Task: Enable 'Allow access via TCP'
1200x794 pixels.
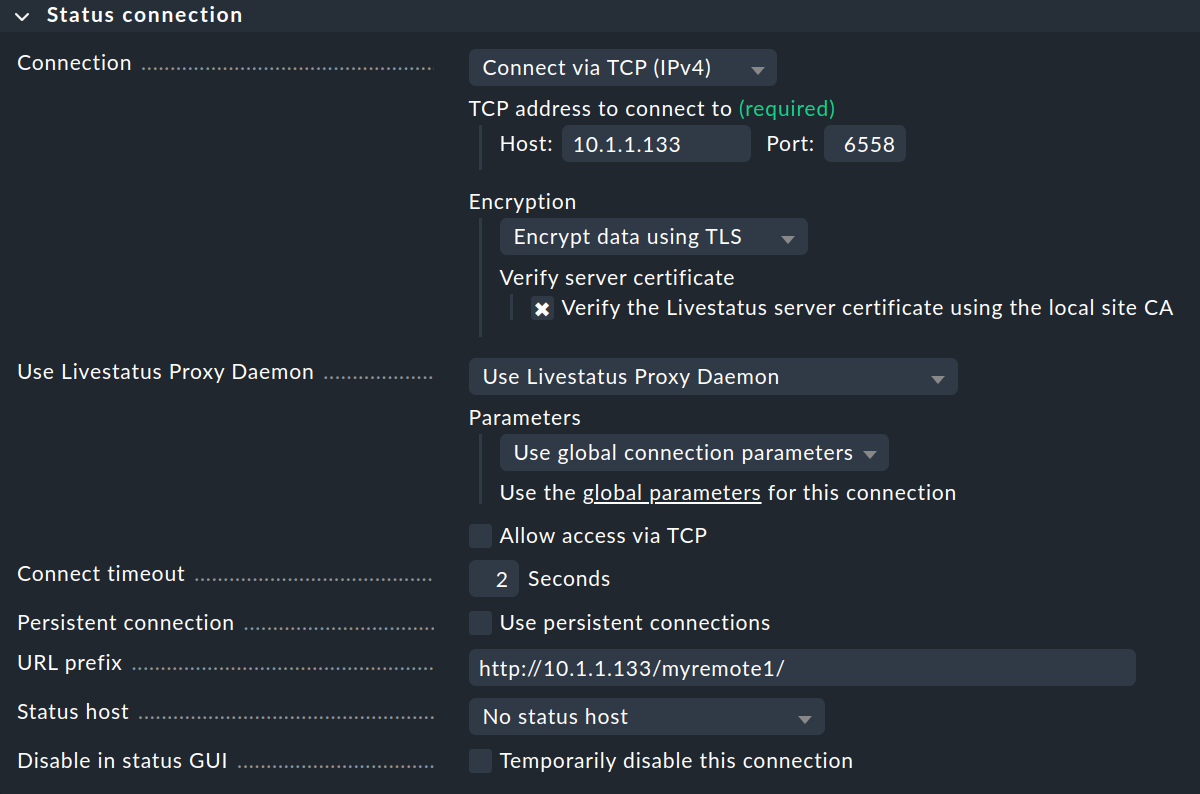Action: tap(480, 535)
